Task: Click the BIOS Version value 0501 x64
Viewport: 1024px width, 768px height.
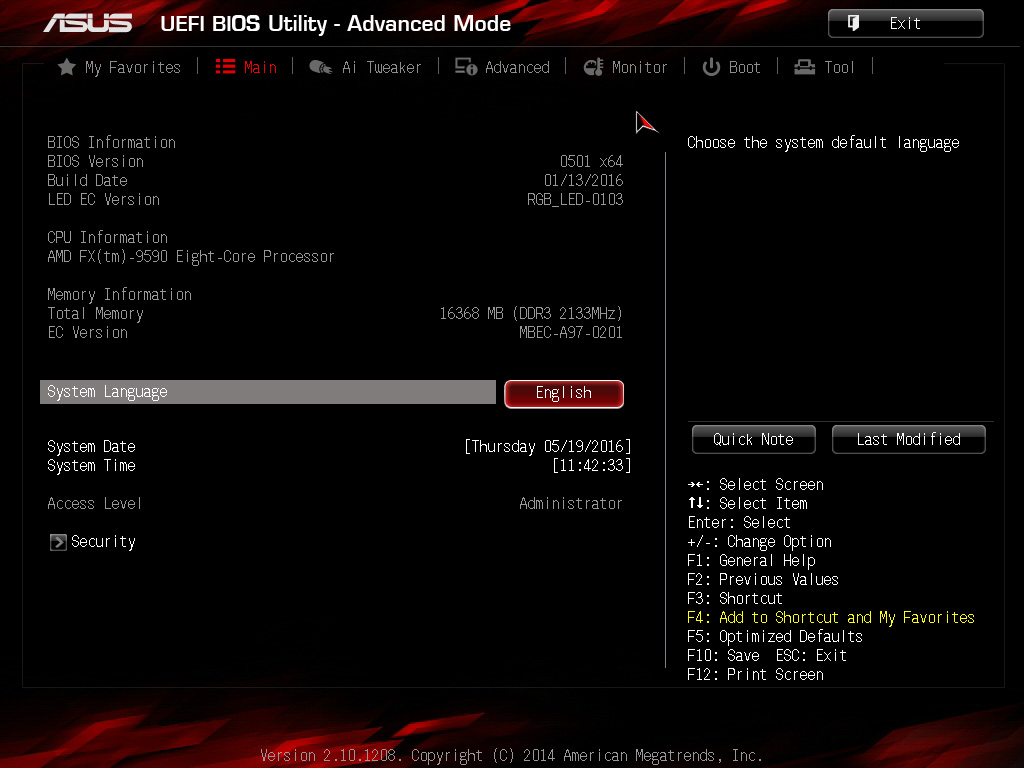Action: click(x=592, y=161)
